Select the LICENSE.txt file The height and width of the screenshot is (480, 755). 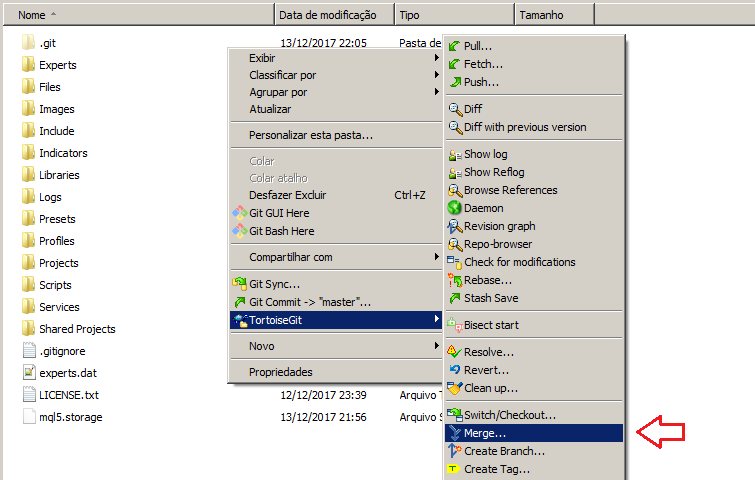(x=61, y=395)
